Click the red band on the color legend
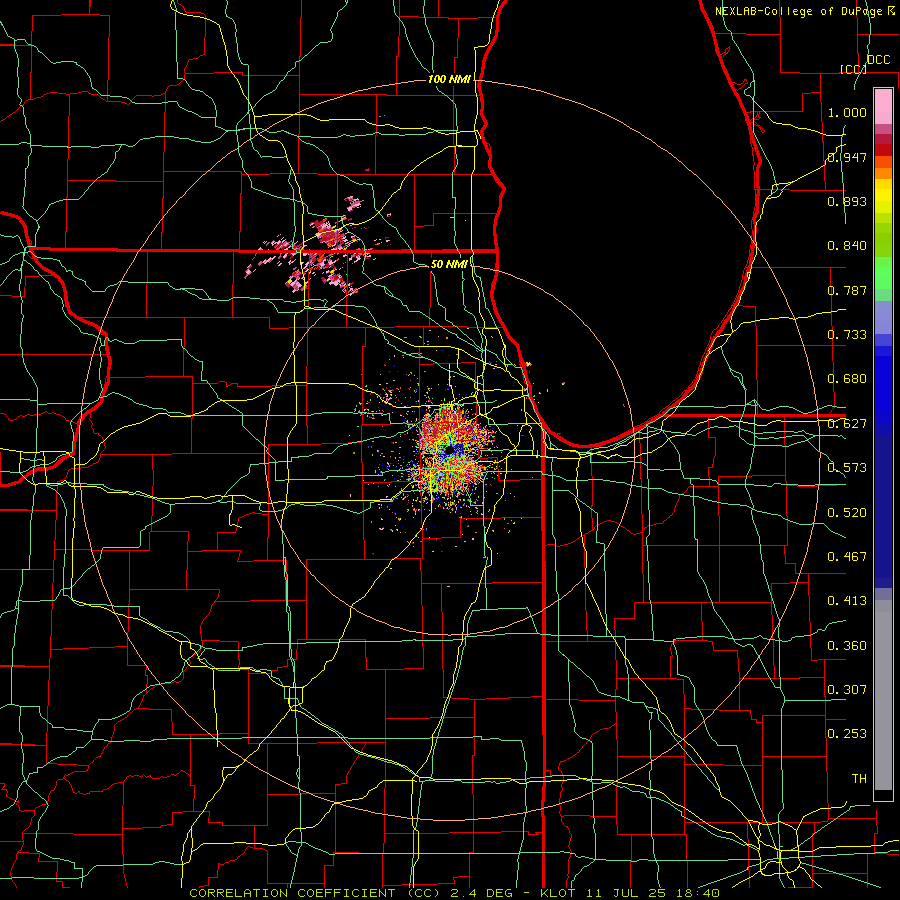Screen dimensions: 900x900 pyautogui.click(x=883, y=150)
